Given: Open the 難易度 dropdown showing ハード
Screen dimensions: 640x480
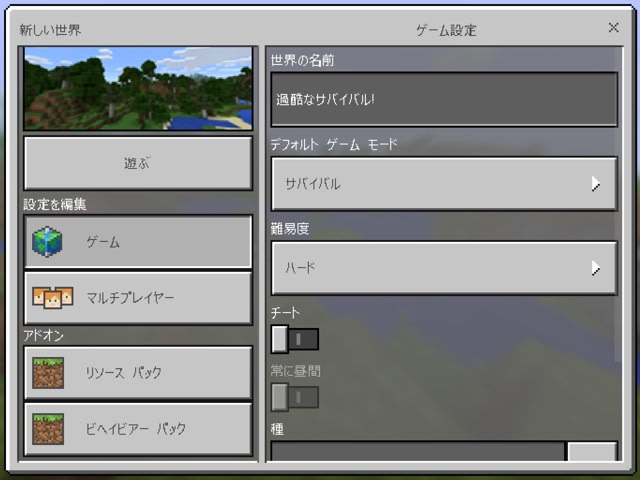Looking at the screenshot, I should [x=444, y=268].
